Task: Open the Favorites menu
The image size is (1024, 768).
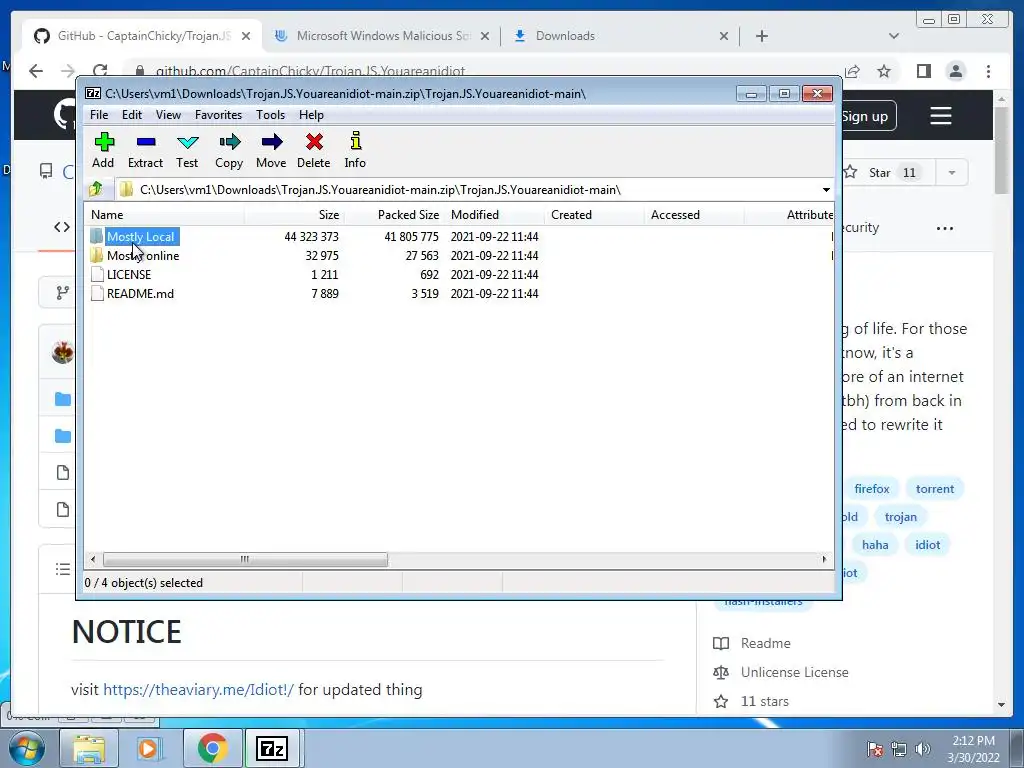Action: coord(218,115)
